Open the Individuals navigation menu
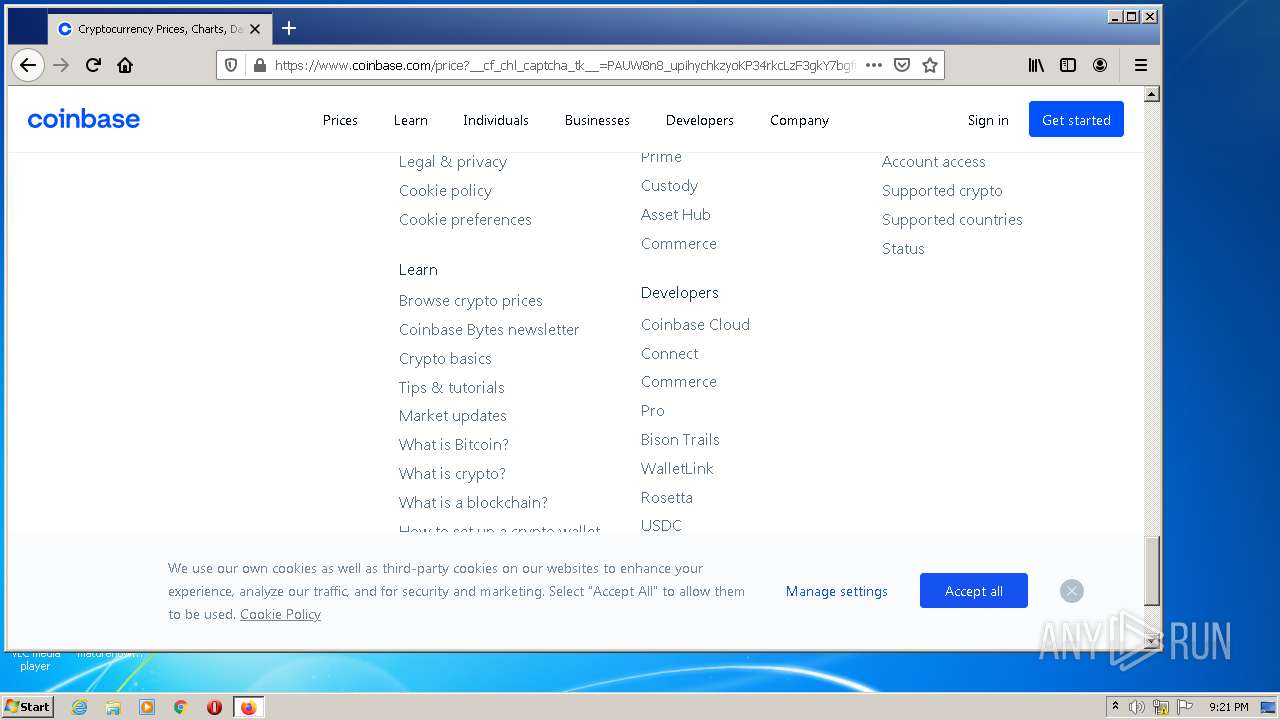 (x=496, y=120)
